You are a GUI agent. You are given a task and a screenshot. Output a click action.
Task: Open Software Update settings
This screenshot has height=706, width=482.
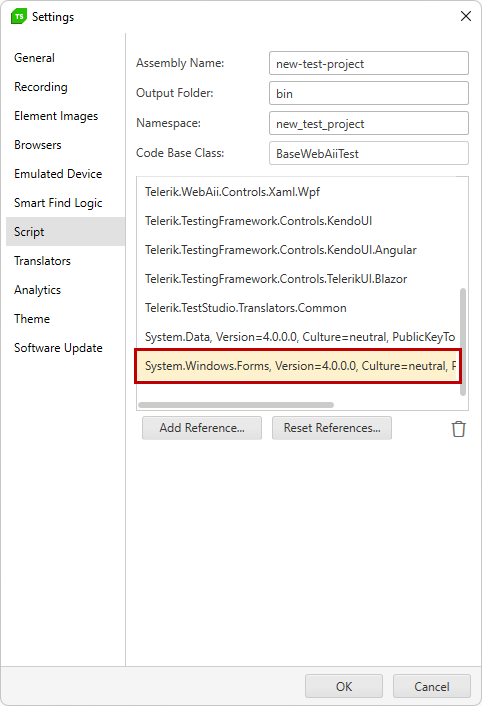pos(65,348)
